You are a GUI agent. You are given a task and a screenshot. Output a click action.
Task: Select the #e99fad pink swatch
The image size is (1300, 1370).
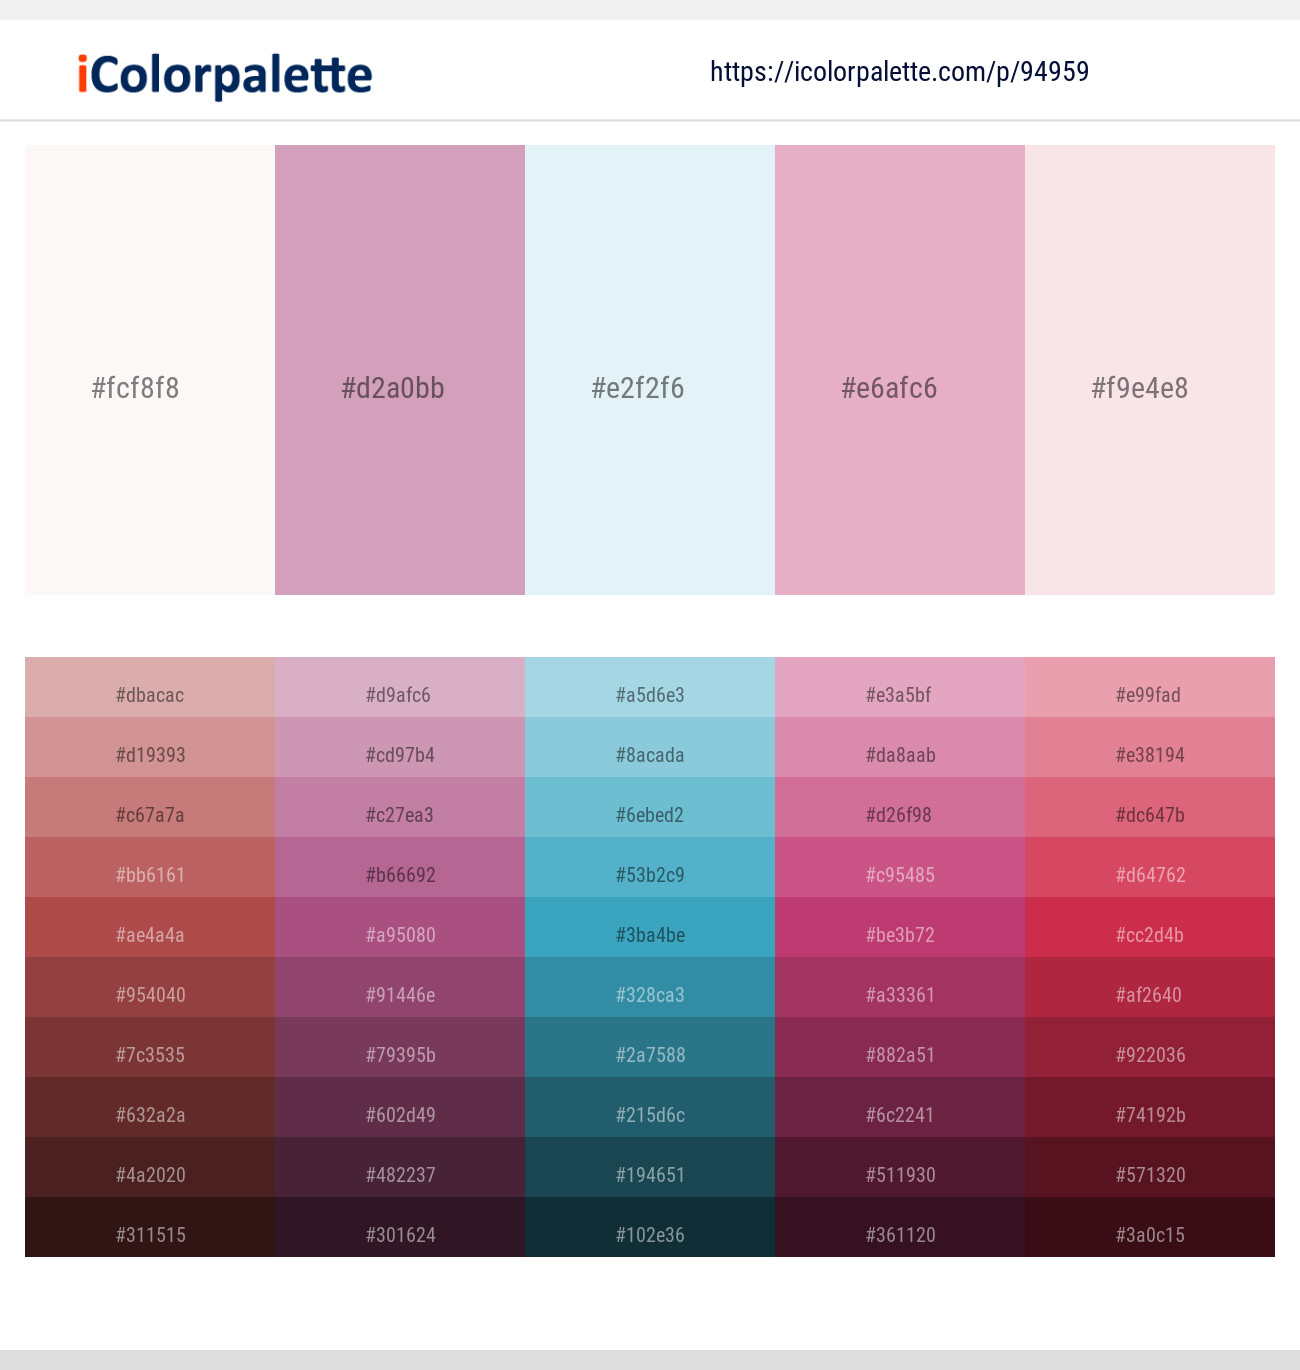pos(1149,694)
